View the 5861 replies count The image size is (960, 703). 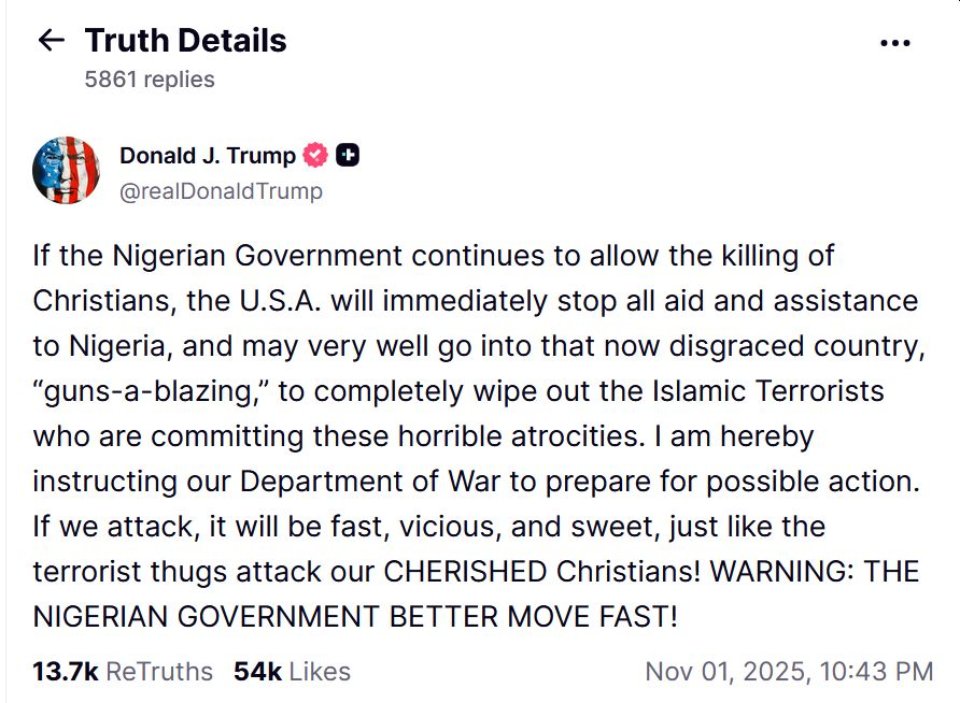tap(149, 79)
